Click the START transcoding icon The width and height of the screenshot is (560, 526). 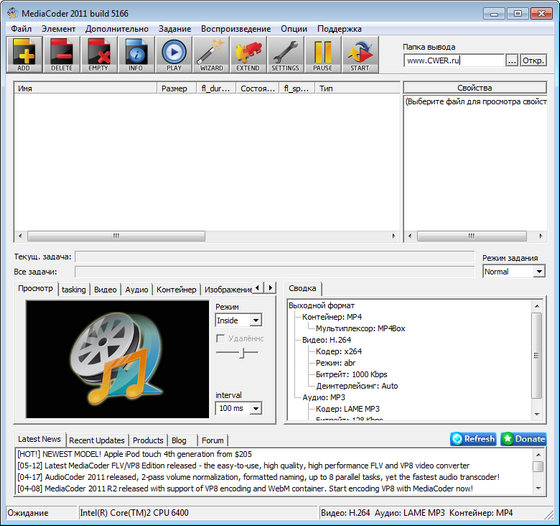[x=360, y=55]
